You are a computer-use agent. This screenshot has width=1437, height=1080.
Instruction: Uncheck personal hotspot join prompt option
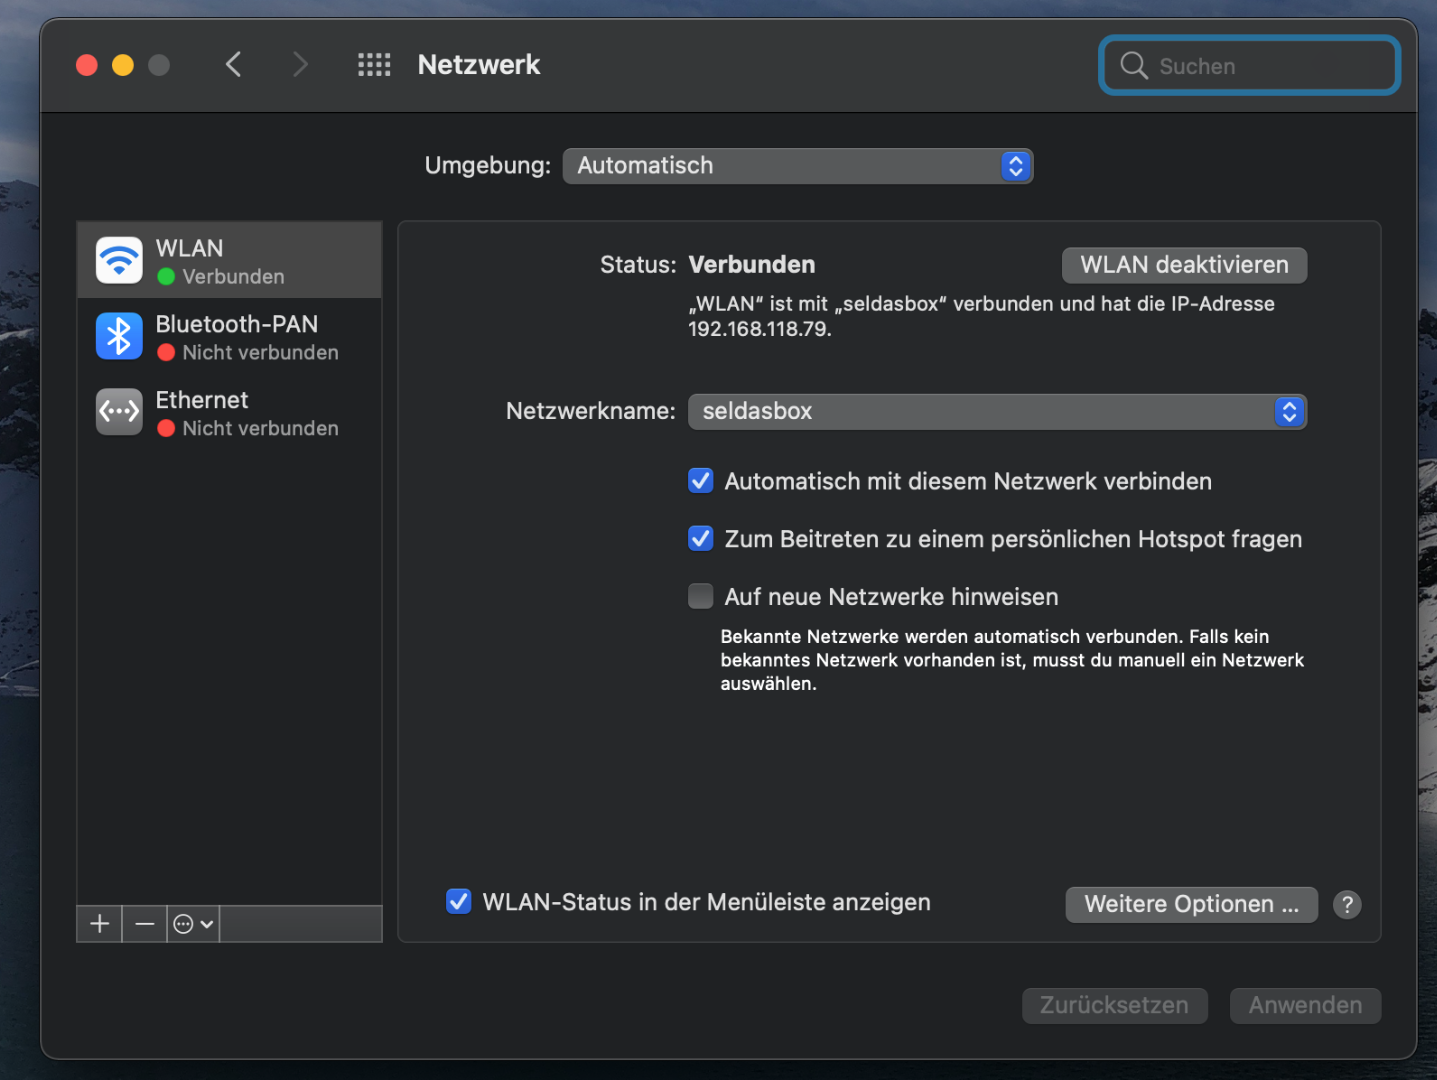[701, 539]
